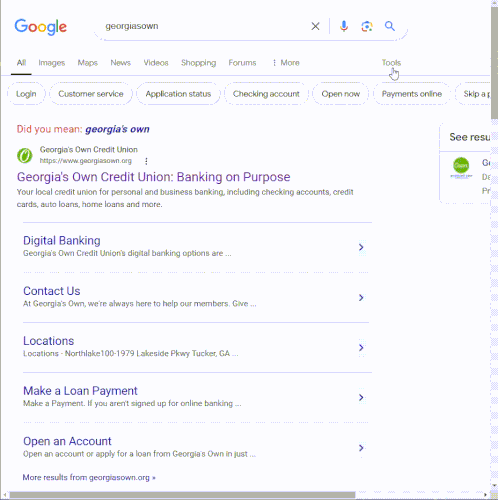Click the Google logo
The image size is (498, 500).
point(41,27)
